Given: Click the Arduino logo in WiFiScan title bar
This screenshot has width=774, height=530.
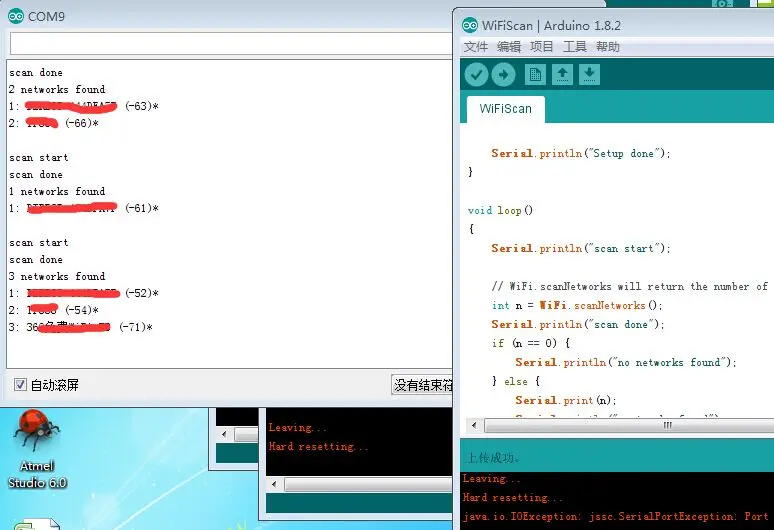Looking at the screenshot, I should (470, 25).
